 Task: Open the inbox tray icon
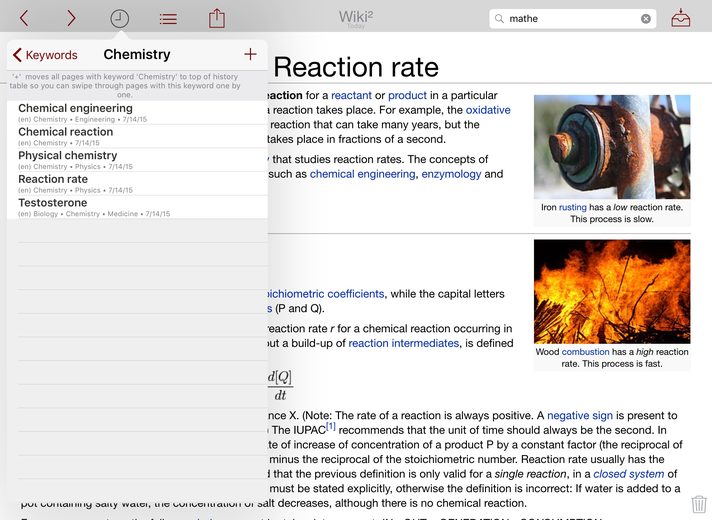click(681, 19)
